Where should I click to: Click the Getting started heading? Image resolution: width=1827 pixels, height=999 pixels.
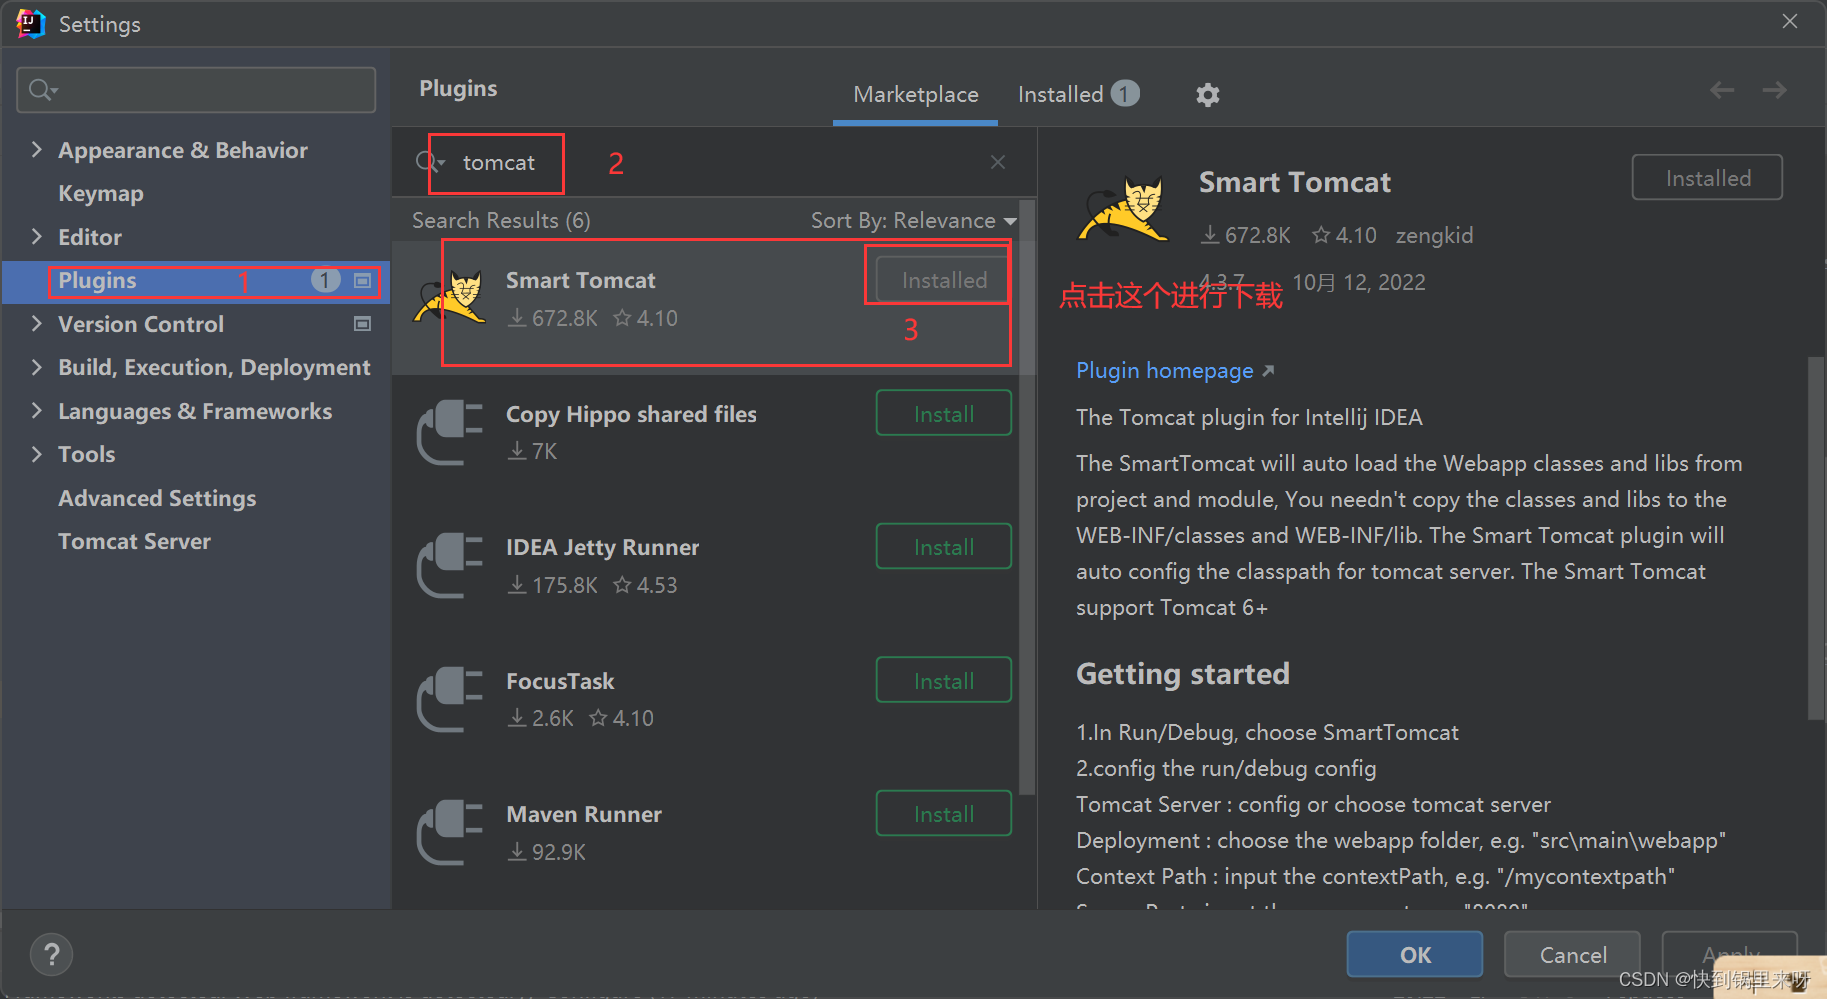[1183, 674]
